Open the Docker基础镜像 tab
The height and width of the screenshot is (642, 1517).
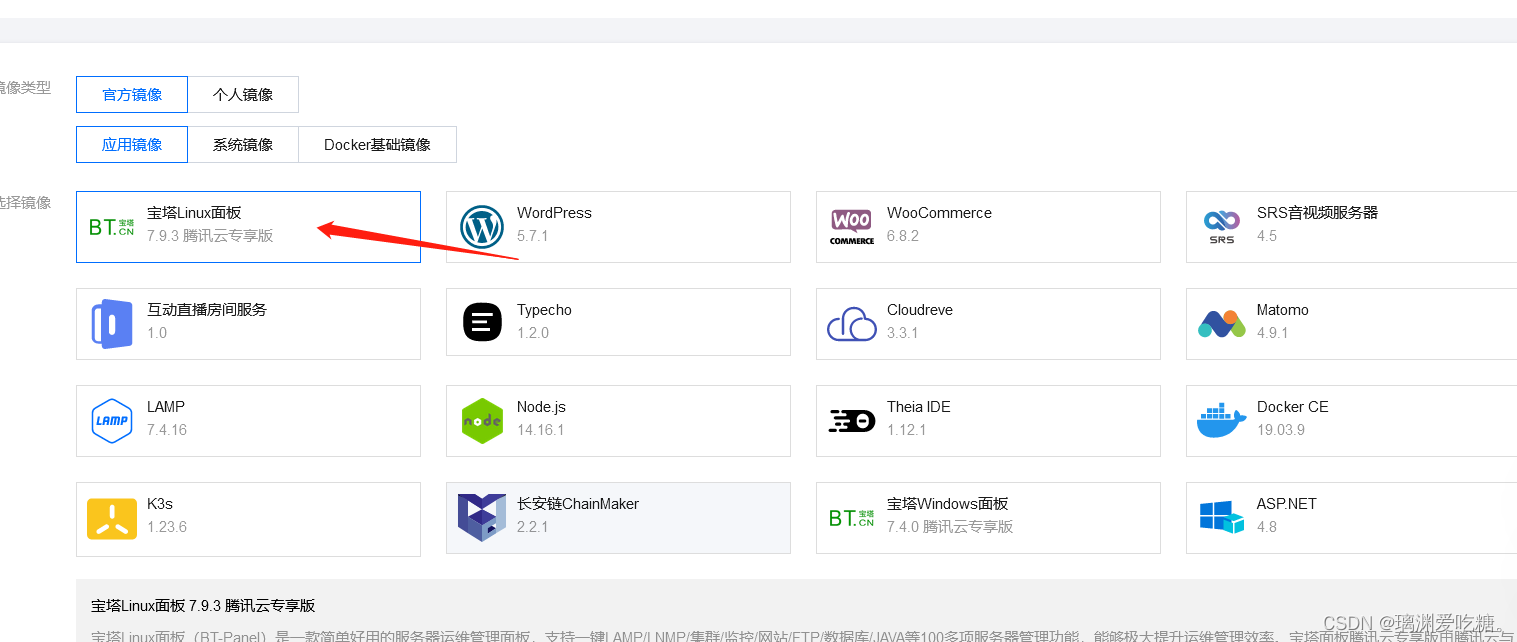377,144
